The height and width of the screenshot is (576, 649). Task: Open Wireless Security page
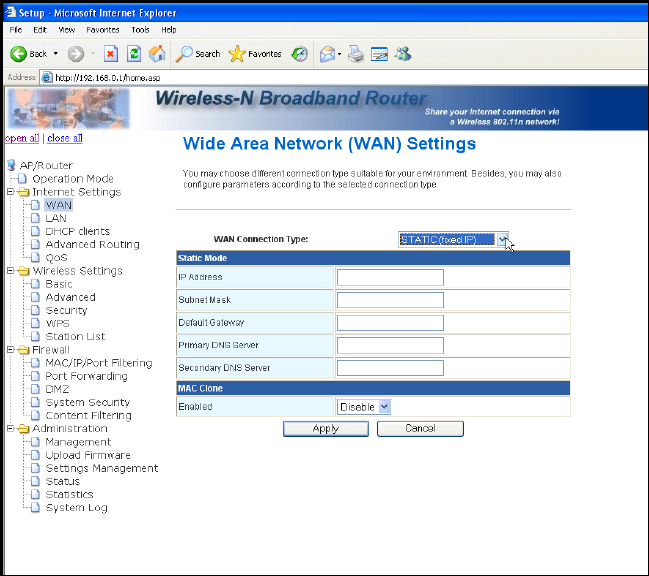(x=66, y=310)
